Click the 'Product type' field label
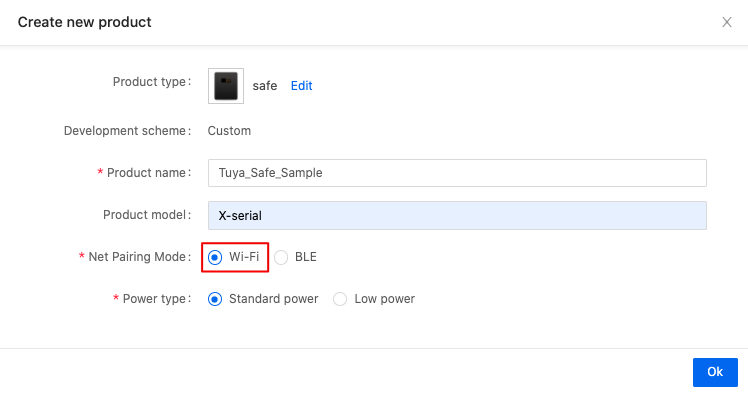The image size is (748, 393). (x=152, y=82)
